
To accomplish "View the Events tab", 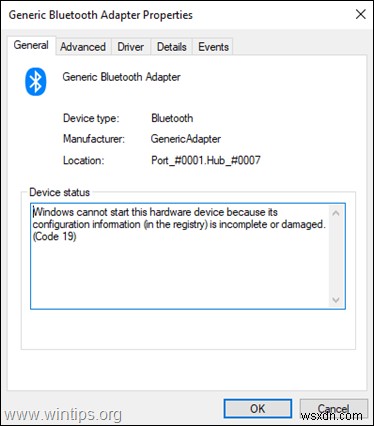I will [213, 47].
